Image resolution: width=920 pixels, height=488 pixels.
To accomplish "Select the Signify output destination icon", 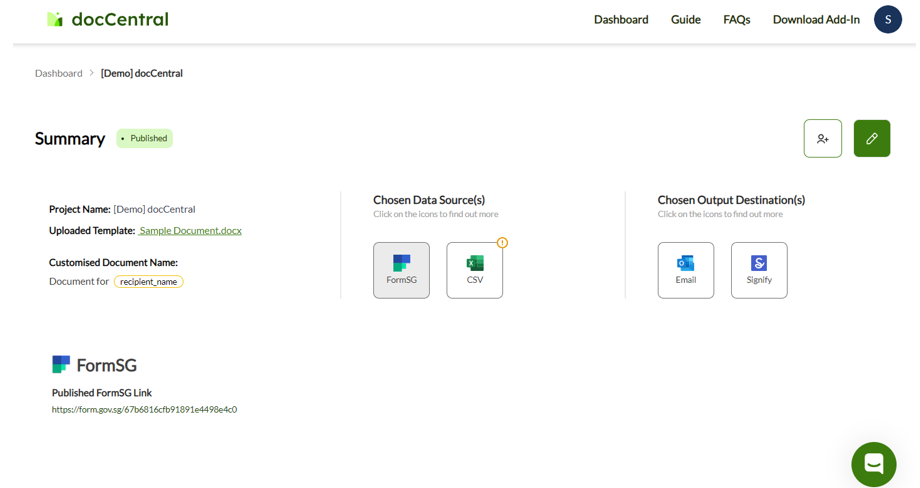I will 758,270.
